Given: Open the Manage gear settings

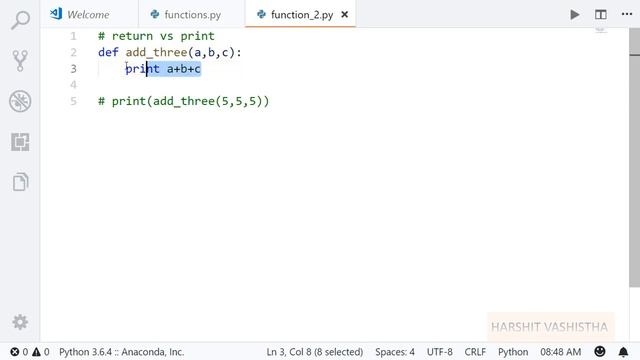Looking at the screenshot, I should tap(20, 322).
